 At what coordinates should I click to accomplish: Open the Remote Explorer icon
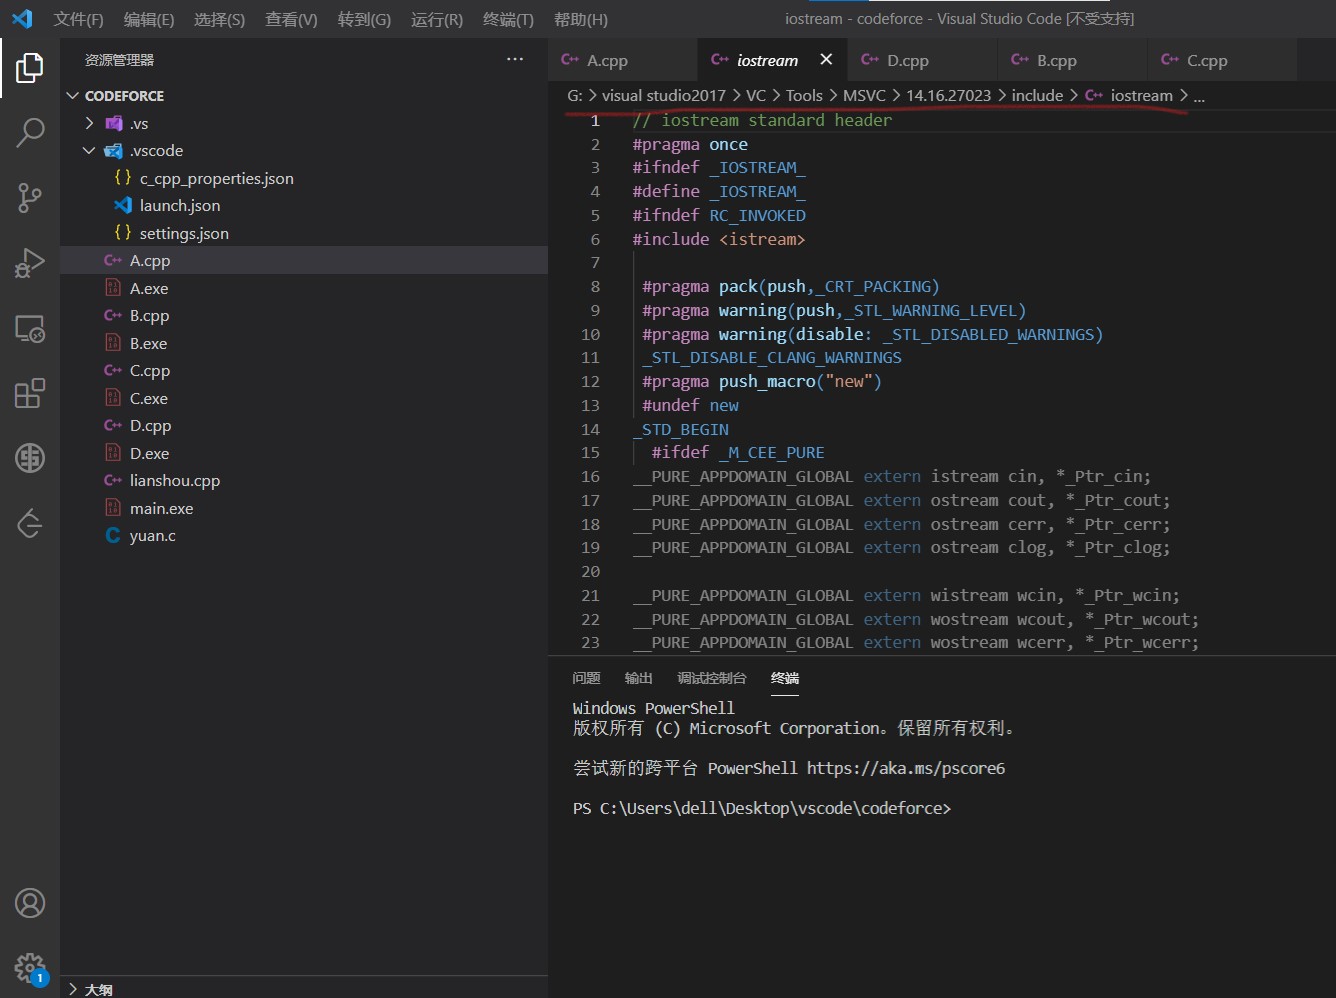[x=30, y=328]
